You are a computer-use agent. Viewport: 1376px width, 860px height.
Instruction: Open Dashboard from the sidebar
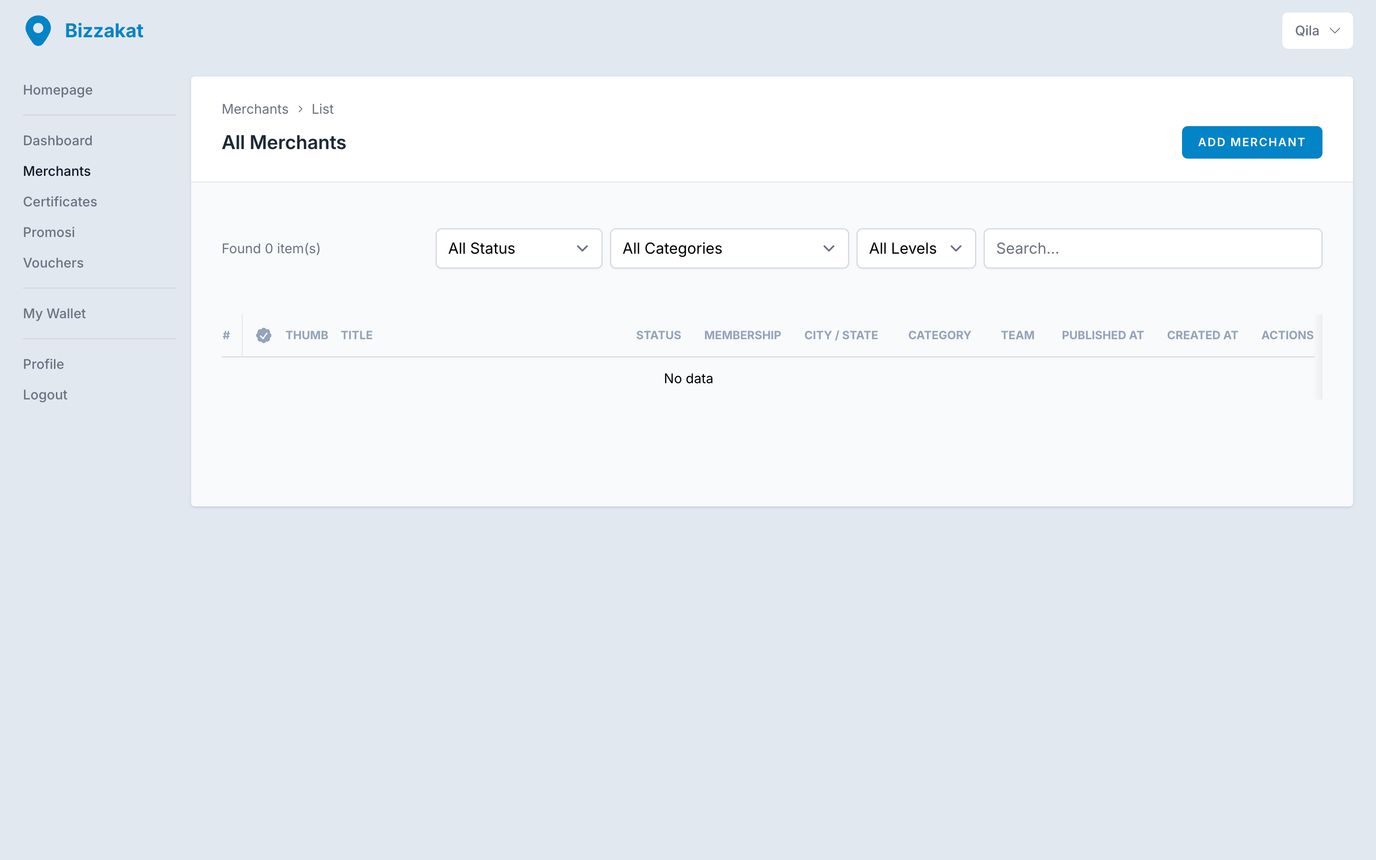click(58, 141)
